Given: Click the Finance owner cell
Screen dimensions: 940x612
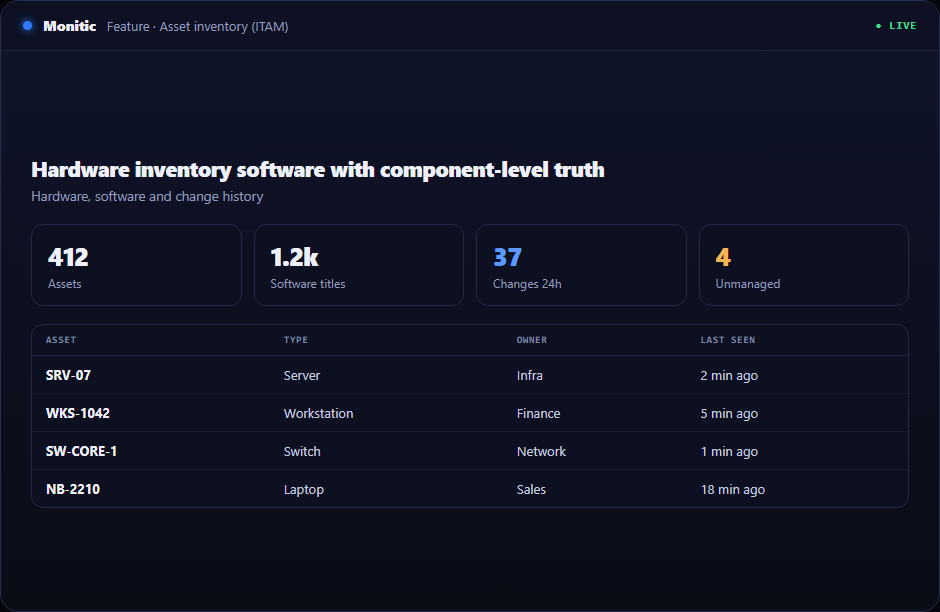Looking at the screenshot, I should (538, 413).
